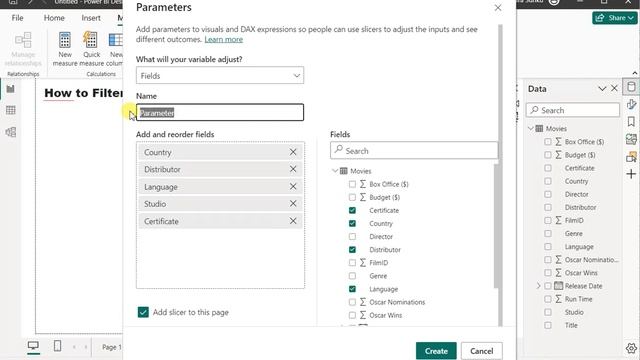Click the Share button

point(615,18)
